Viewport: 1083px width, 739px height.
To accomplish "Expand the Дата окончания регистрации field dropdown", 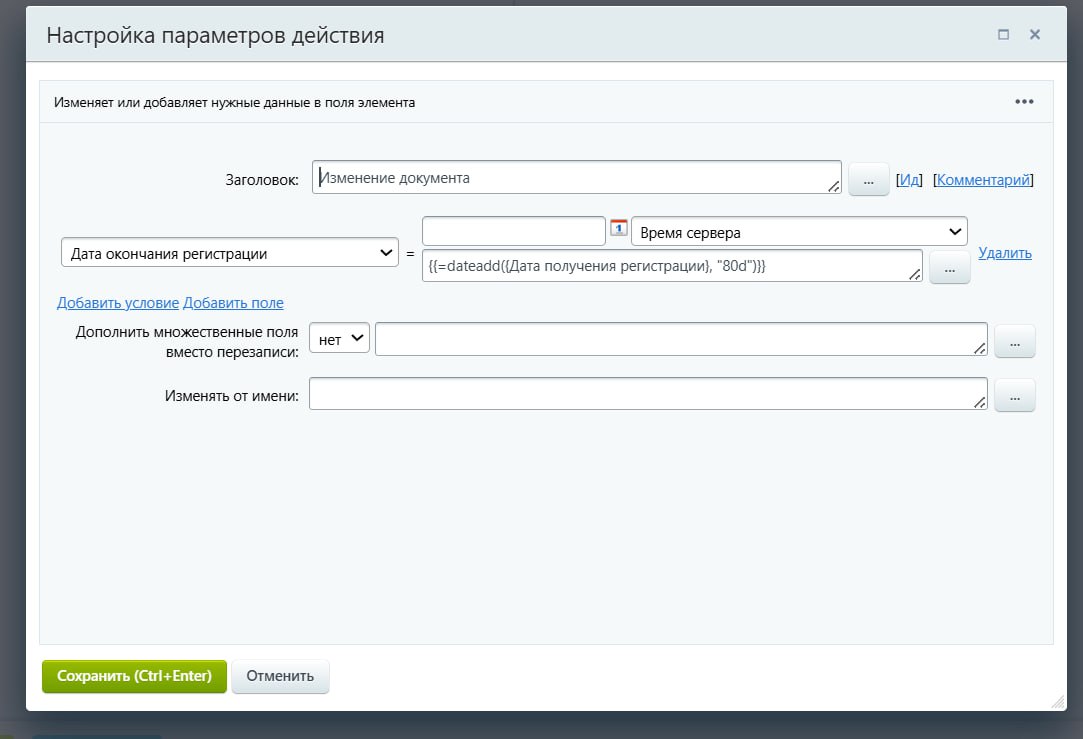I will pyautogui.click(x=230, y=254).
